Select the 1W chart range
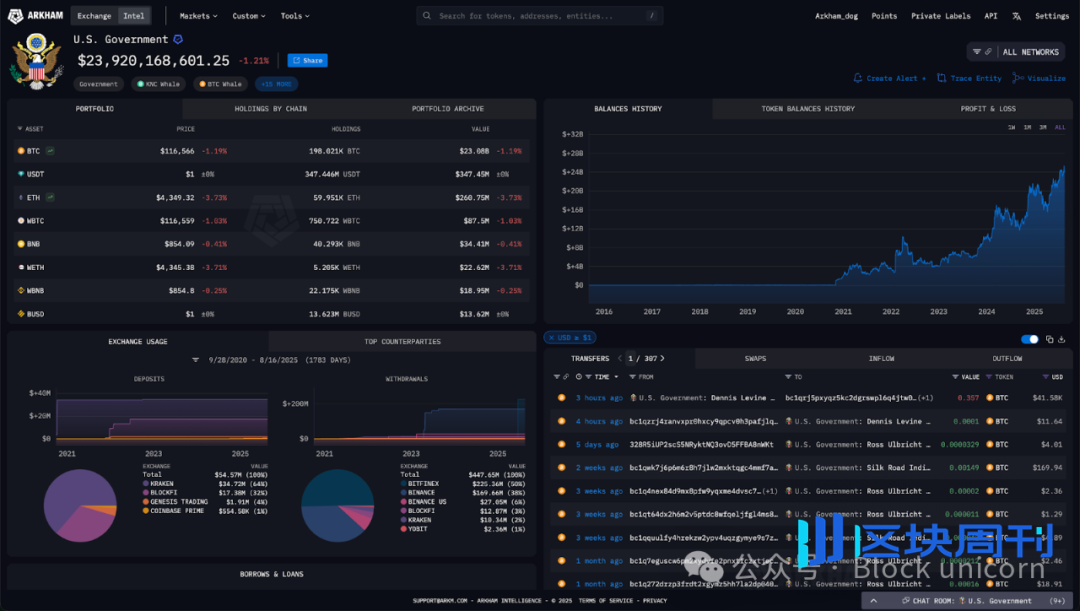 pyautogui.click(x=1011, y=127)
